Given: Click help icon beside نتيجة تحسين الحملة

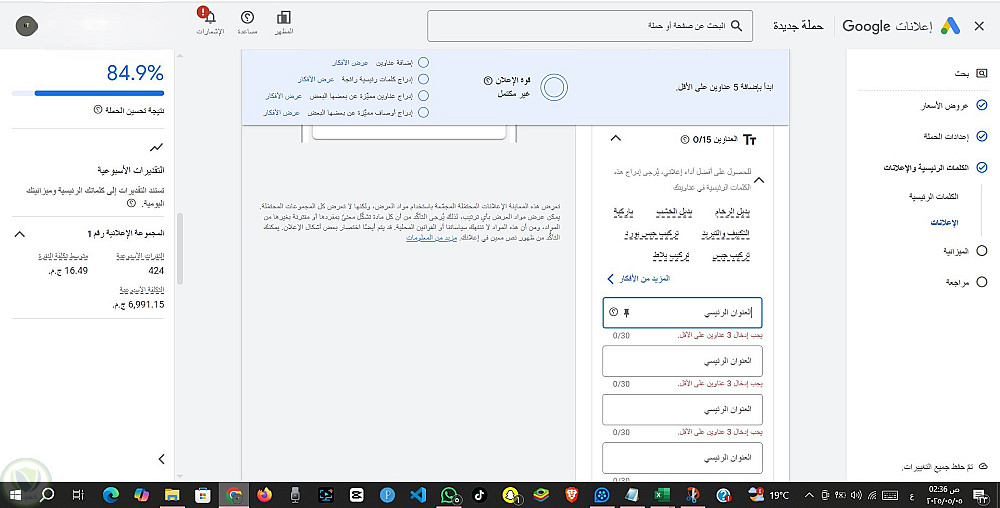Looking at the screenshot, I should pos(98,110).
